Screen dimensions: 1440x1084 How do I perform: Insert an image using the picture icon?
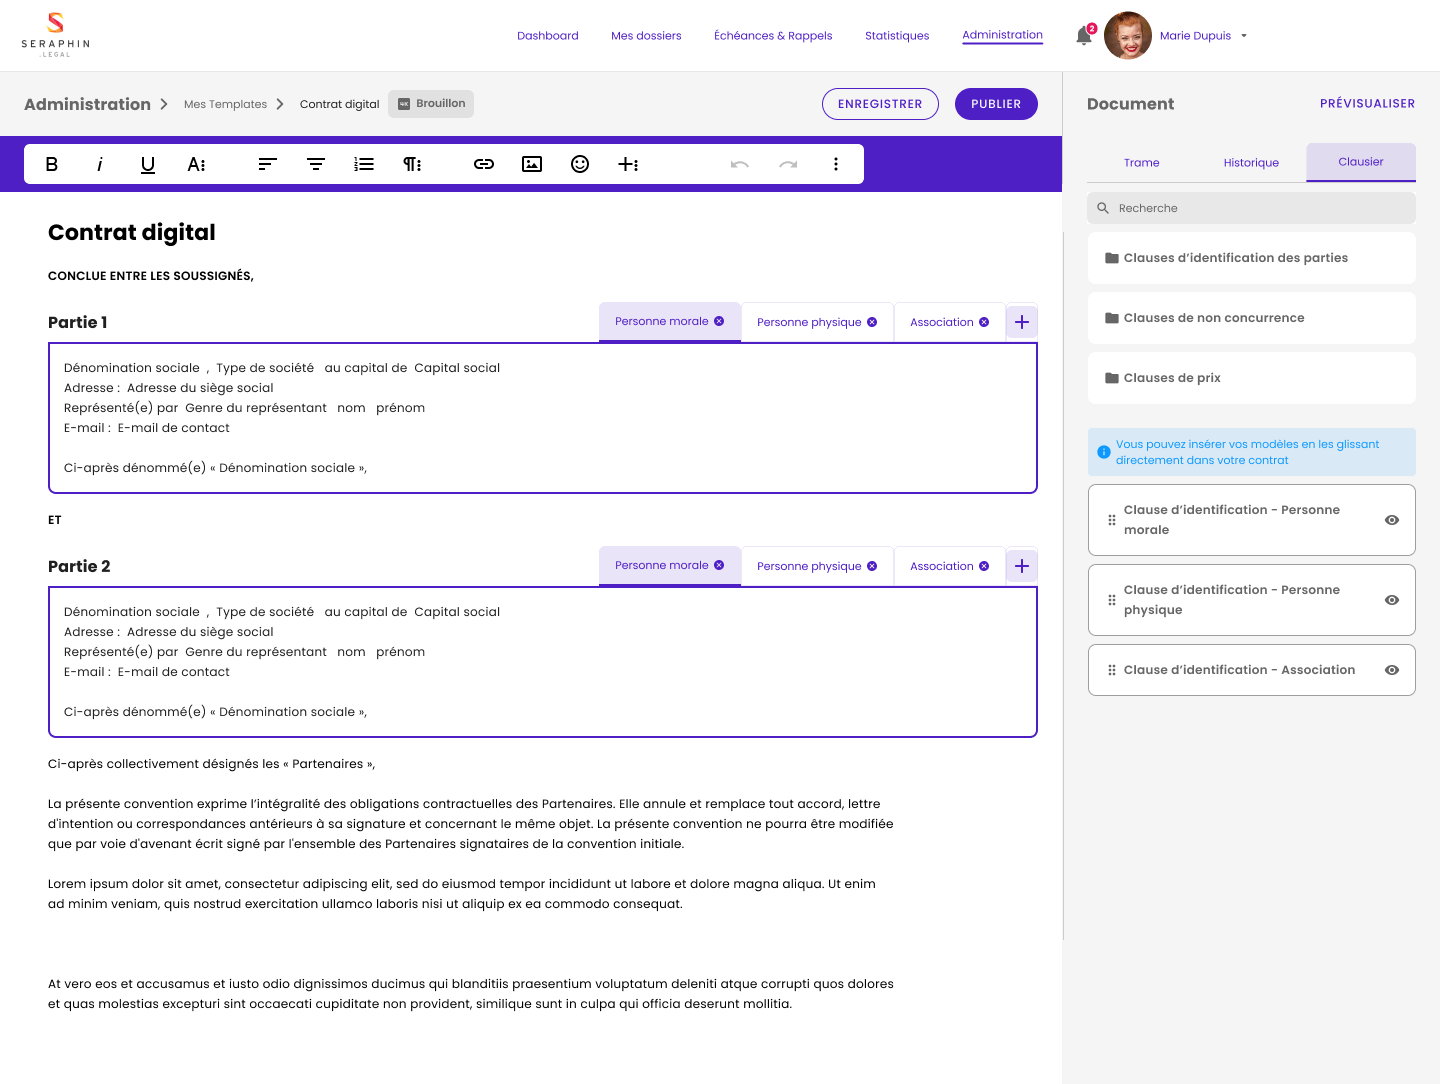click(x=532, y=164)
